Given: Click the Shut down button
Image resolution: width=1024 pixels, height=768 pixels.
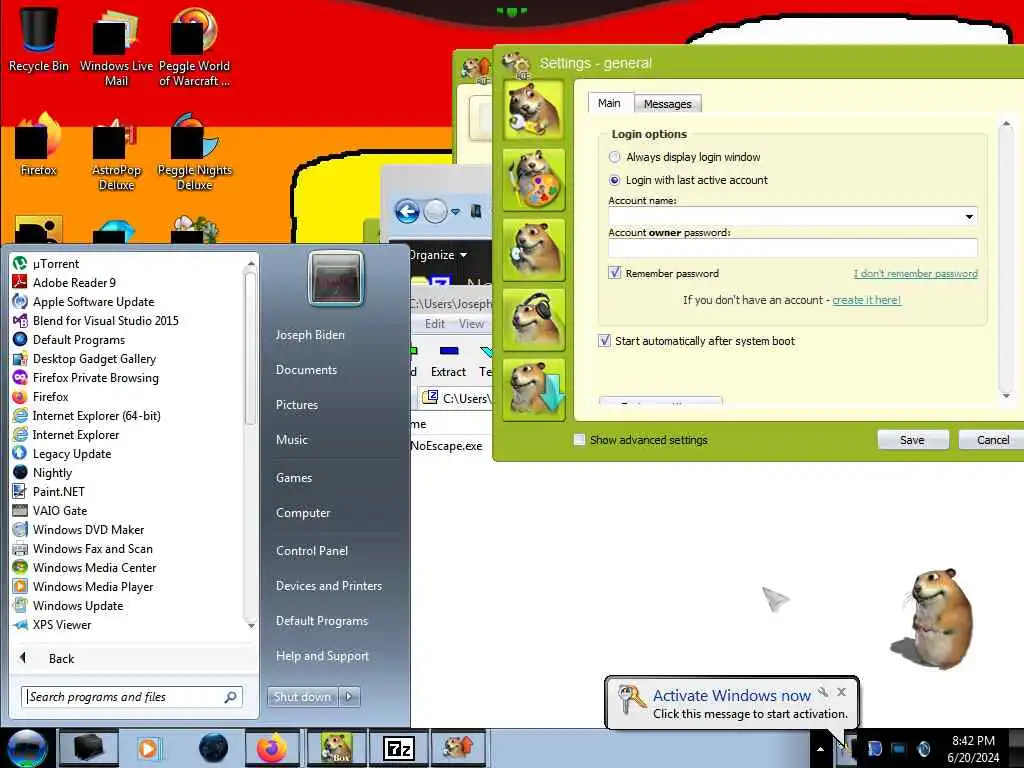Looking at the screenshot, I should tap(302, 697).
